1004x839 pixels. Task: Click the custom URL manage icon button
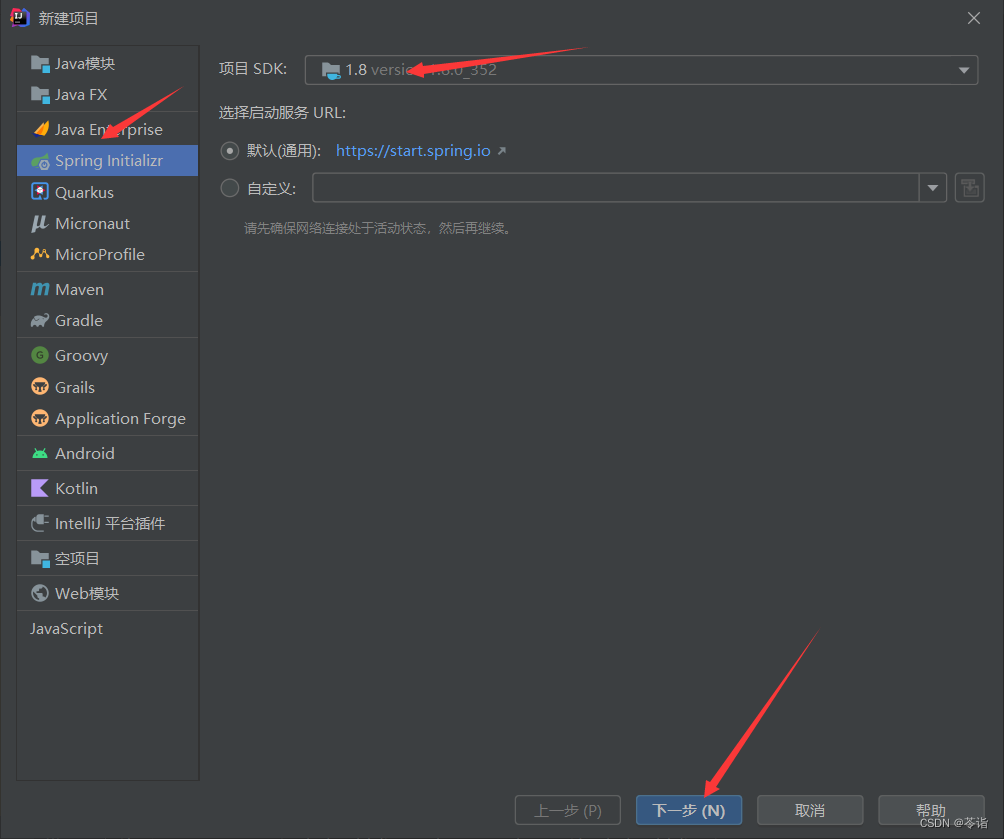pos(969,188)
